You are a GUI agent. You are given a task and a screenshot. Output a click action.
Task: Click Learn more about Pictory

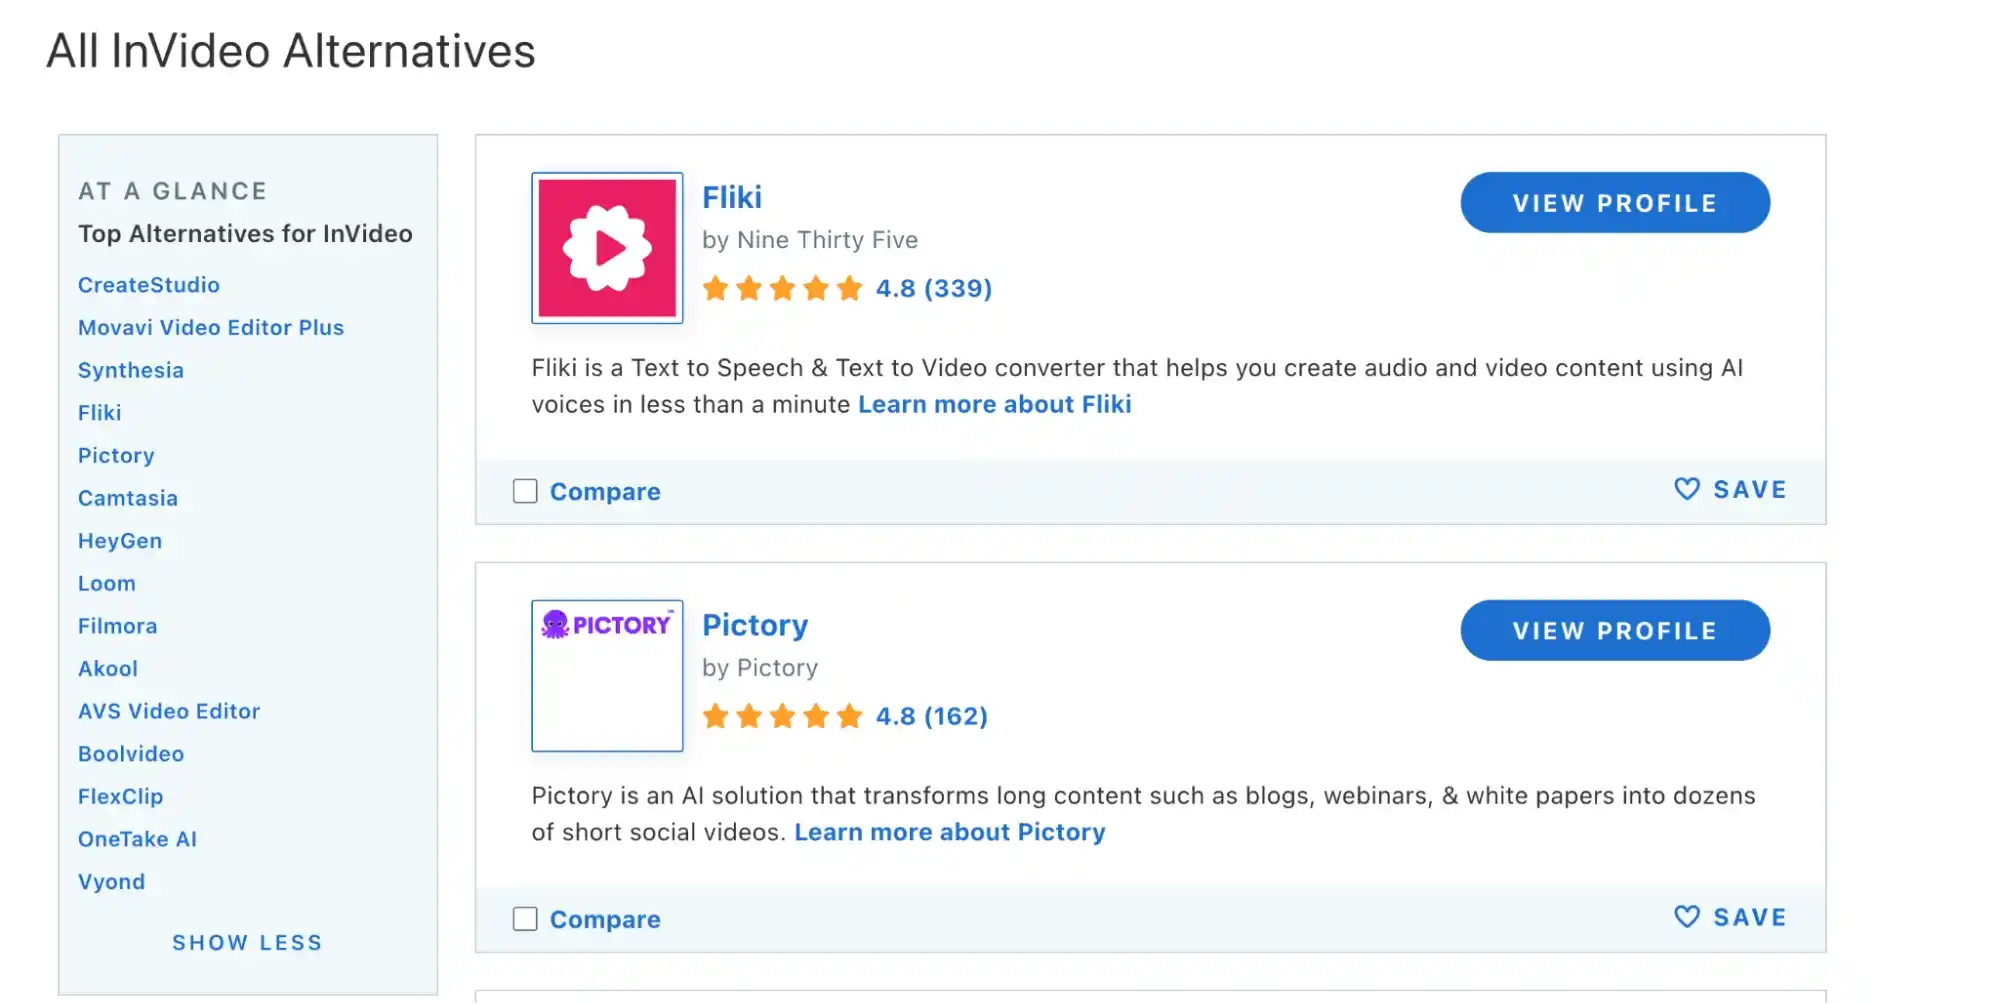point(949,831)
